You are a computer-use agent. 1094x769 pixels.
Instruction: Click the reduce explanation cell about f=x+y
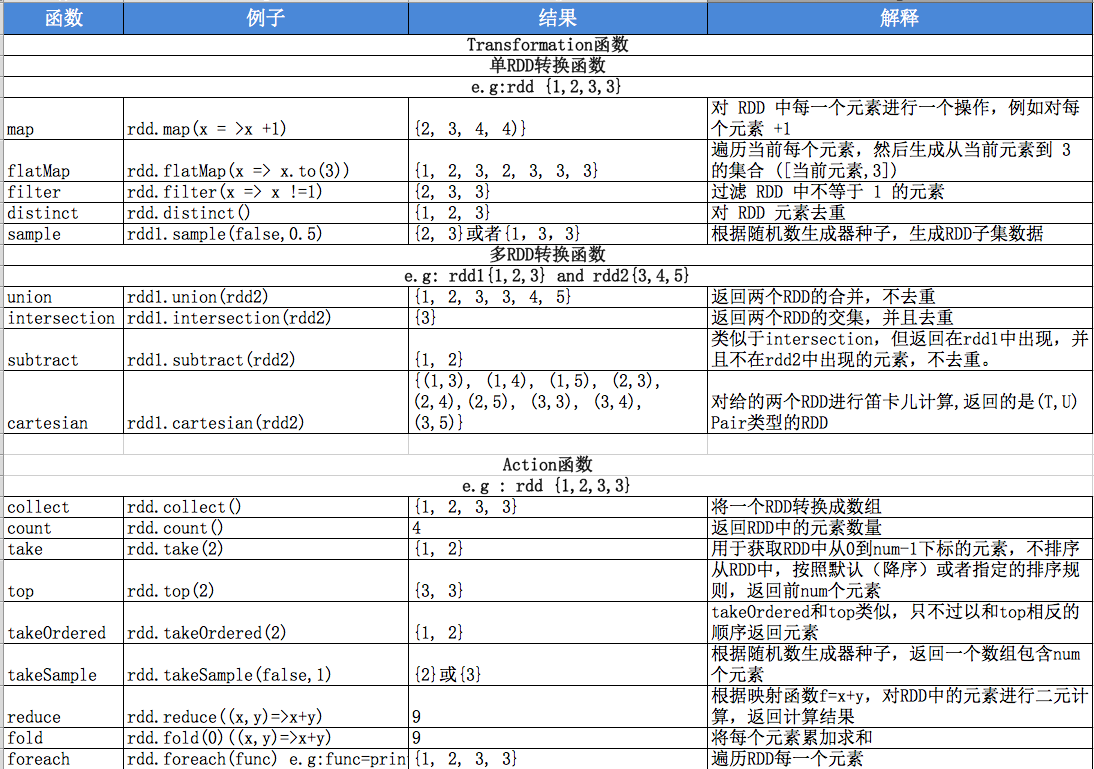coord(899,707)
